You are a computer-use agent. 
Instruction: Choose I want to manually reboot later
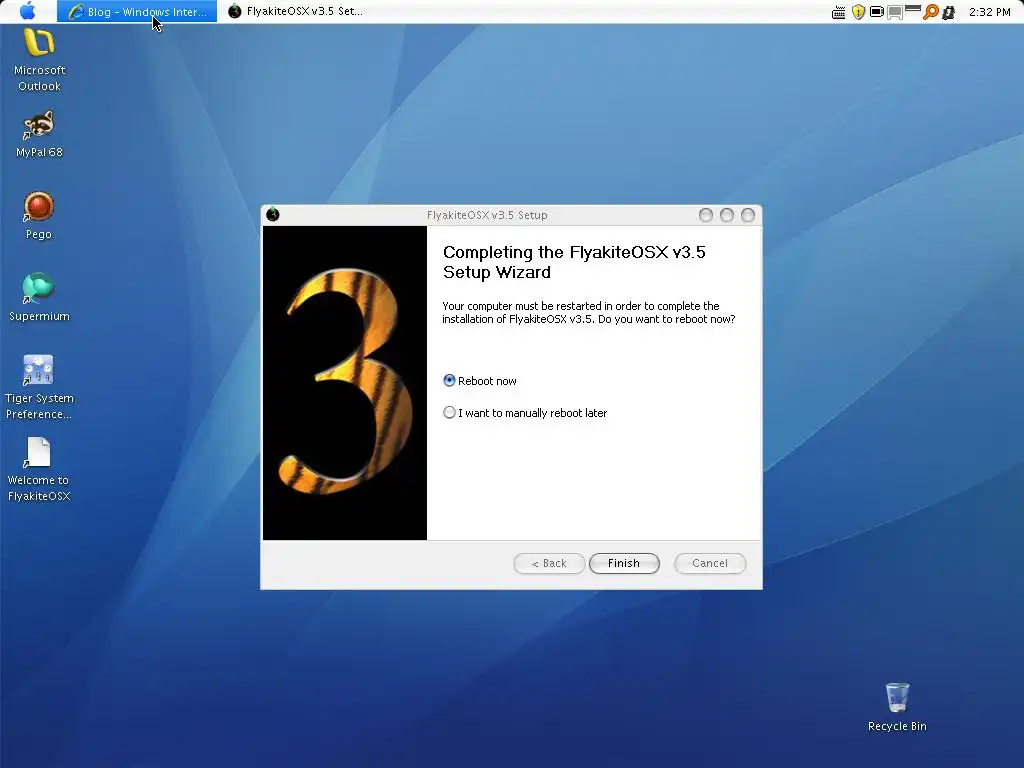(x=526, y=413)
